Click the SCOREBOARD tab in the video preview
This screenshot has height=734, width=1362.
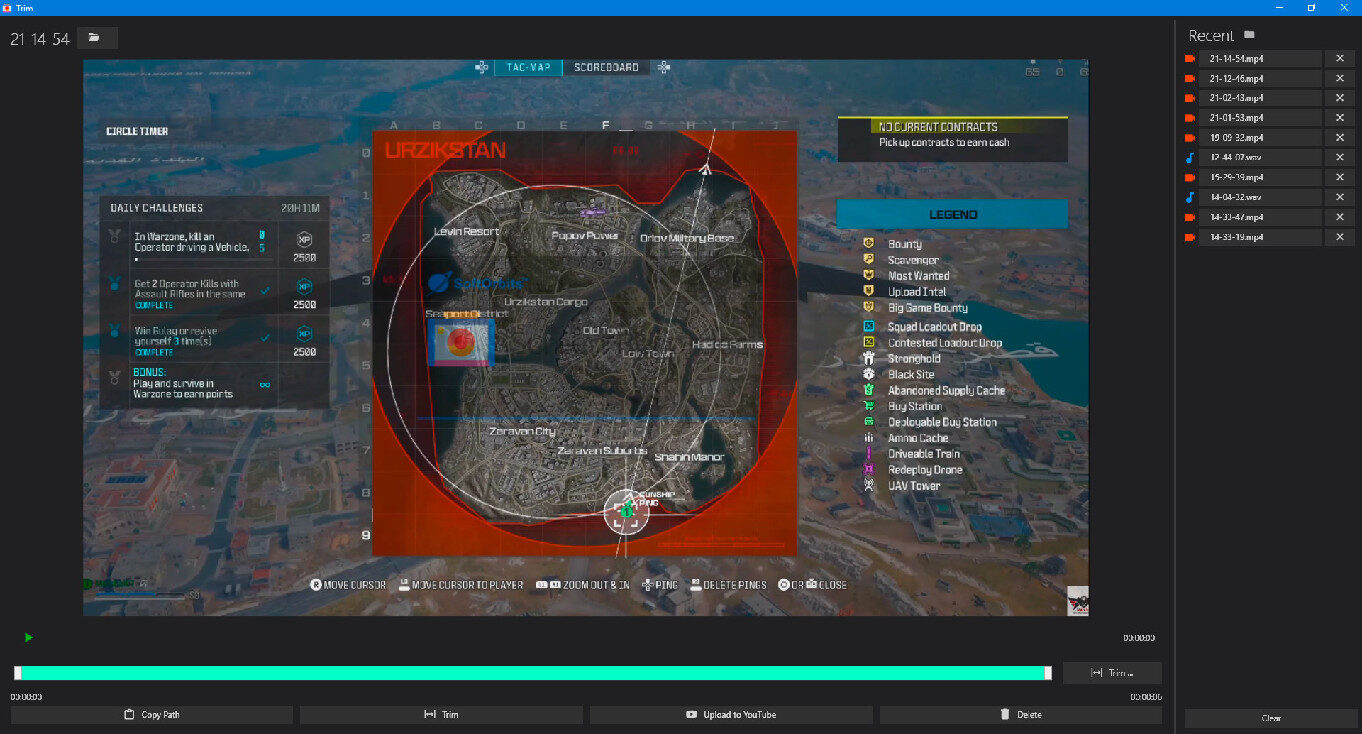coord(606,67)
